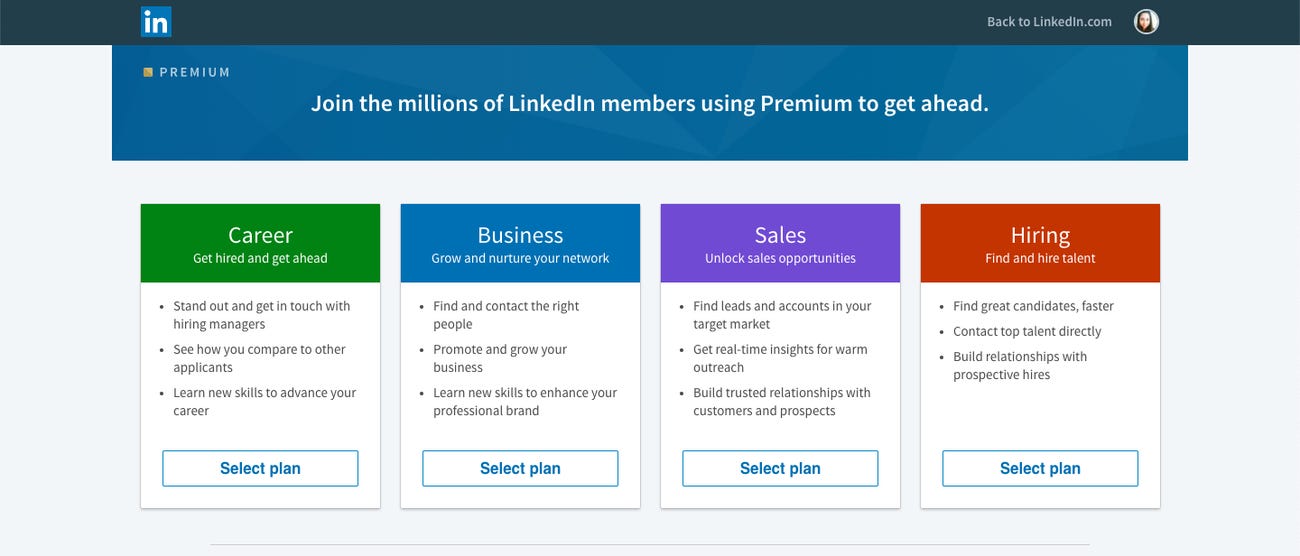Select plan under the Hiring card
The image size is (1300, 556).
1040,468
